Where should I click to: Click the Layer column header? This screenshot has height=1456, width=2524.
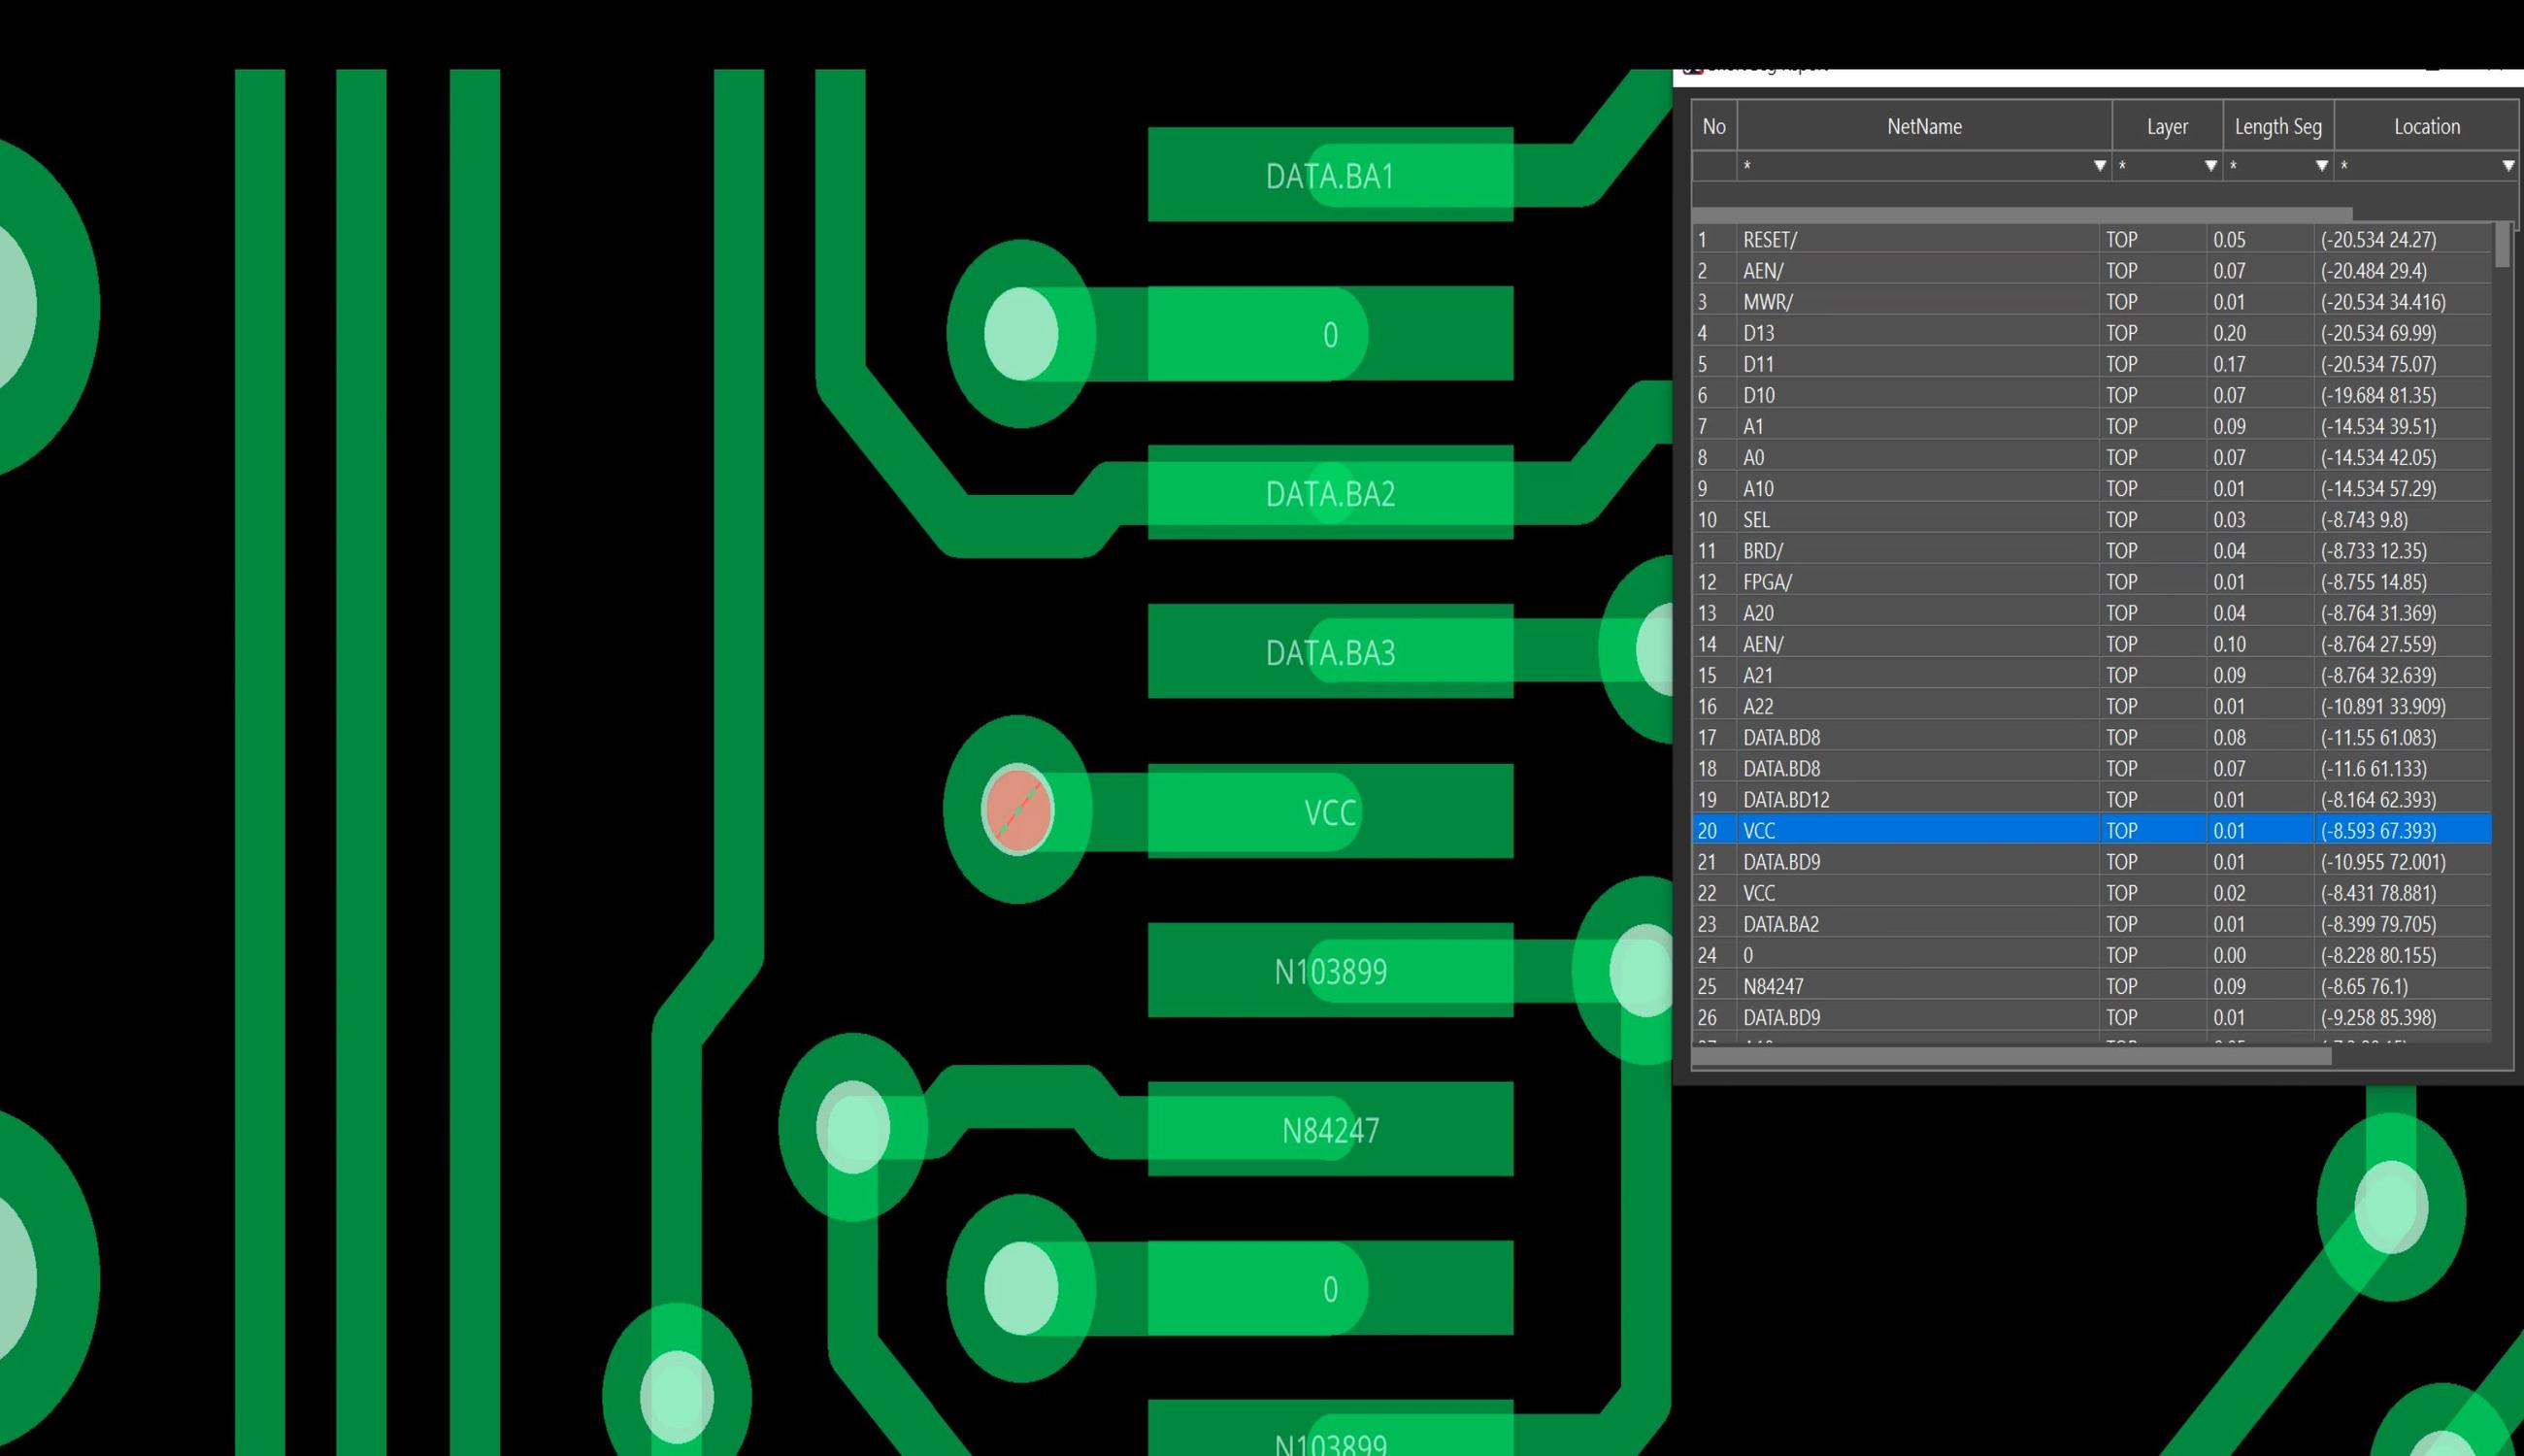click(x=2167, y=126)
